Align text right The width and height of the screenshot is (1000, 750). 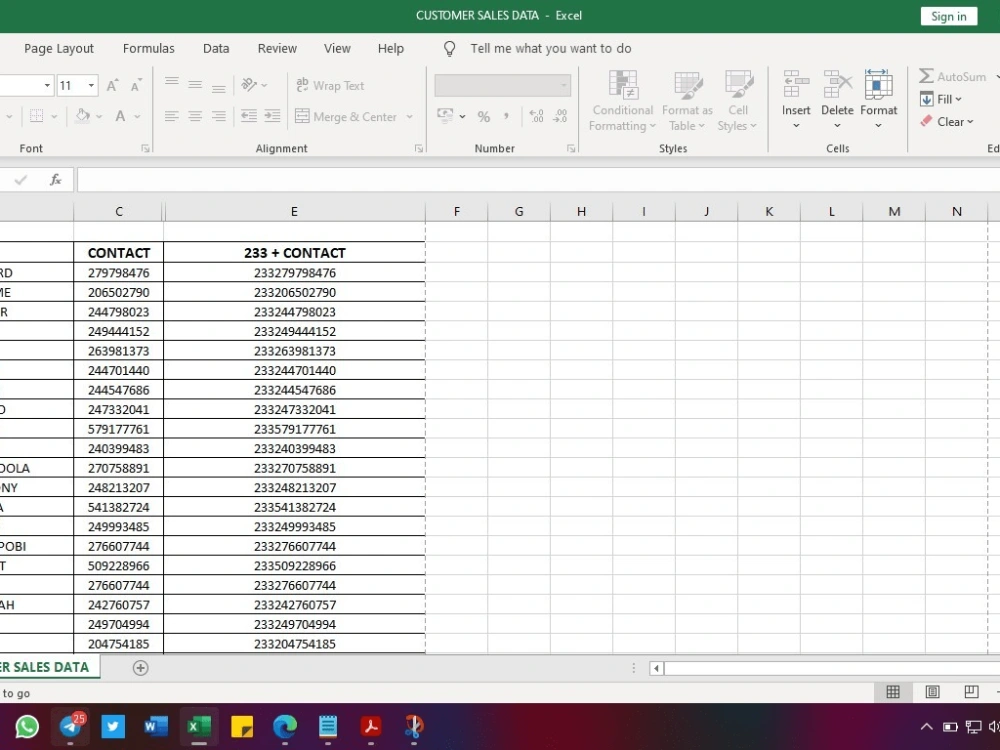coord(219,116)
